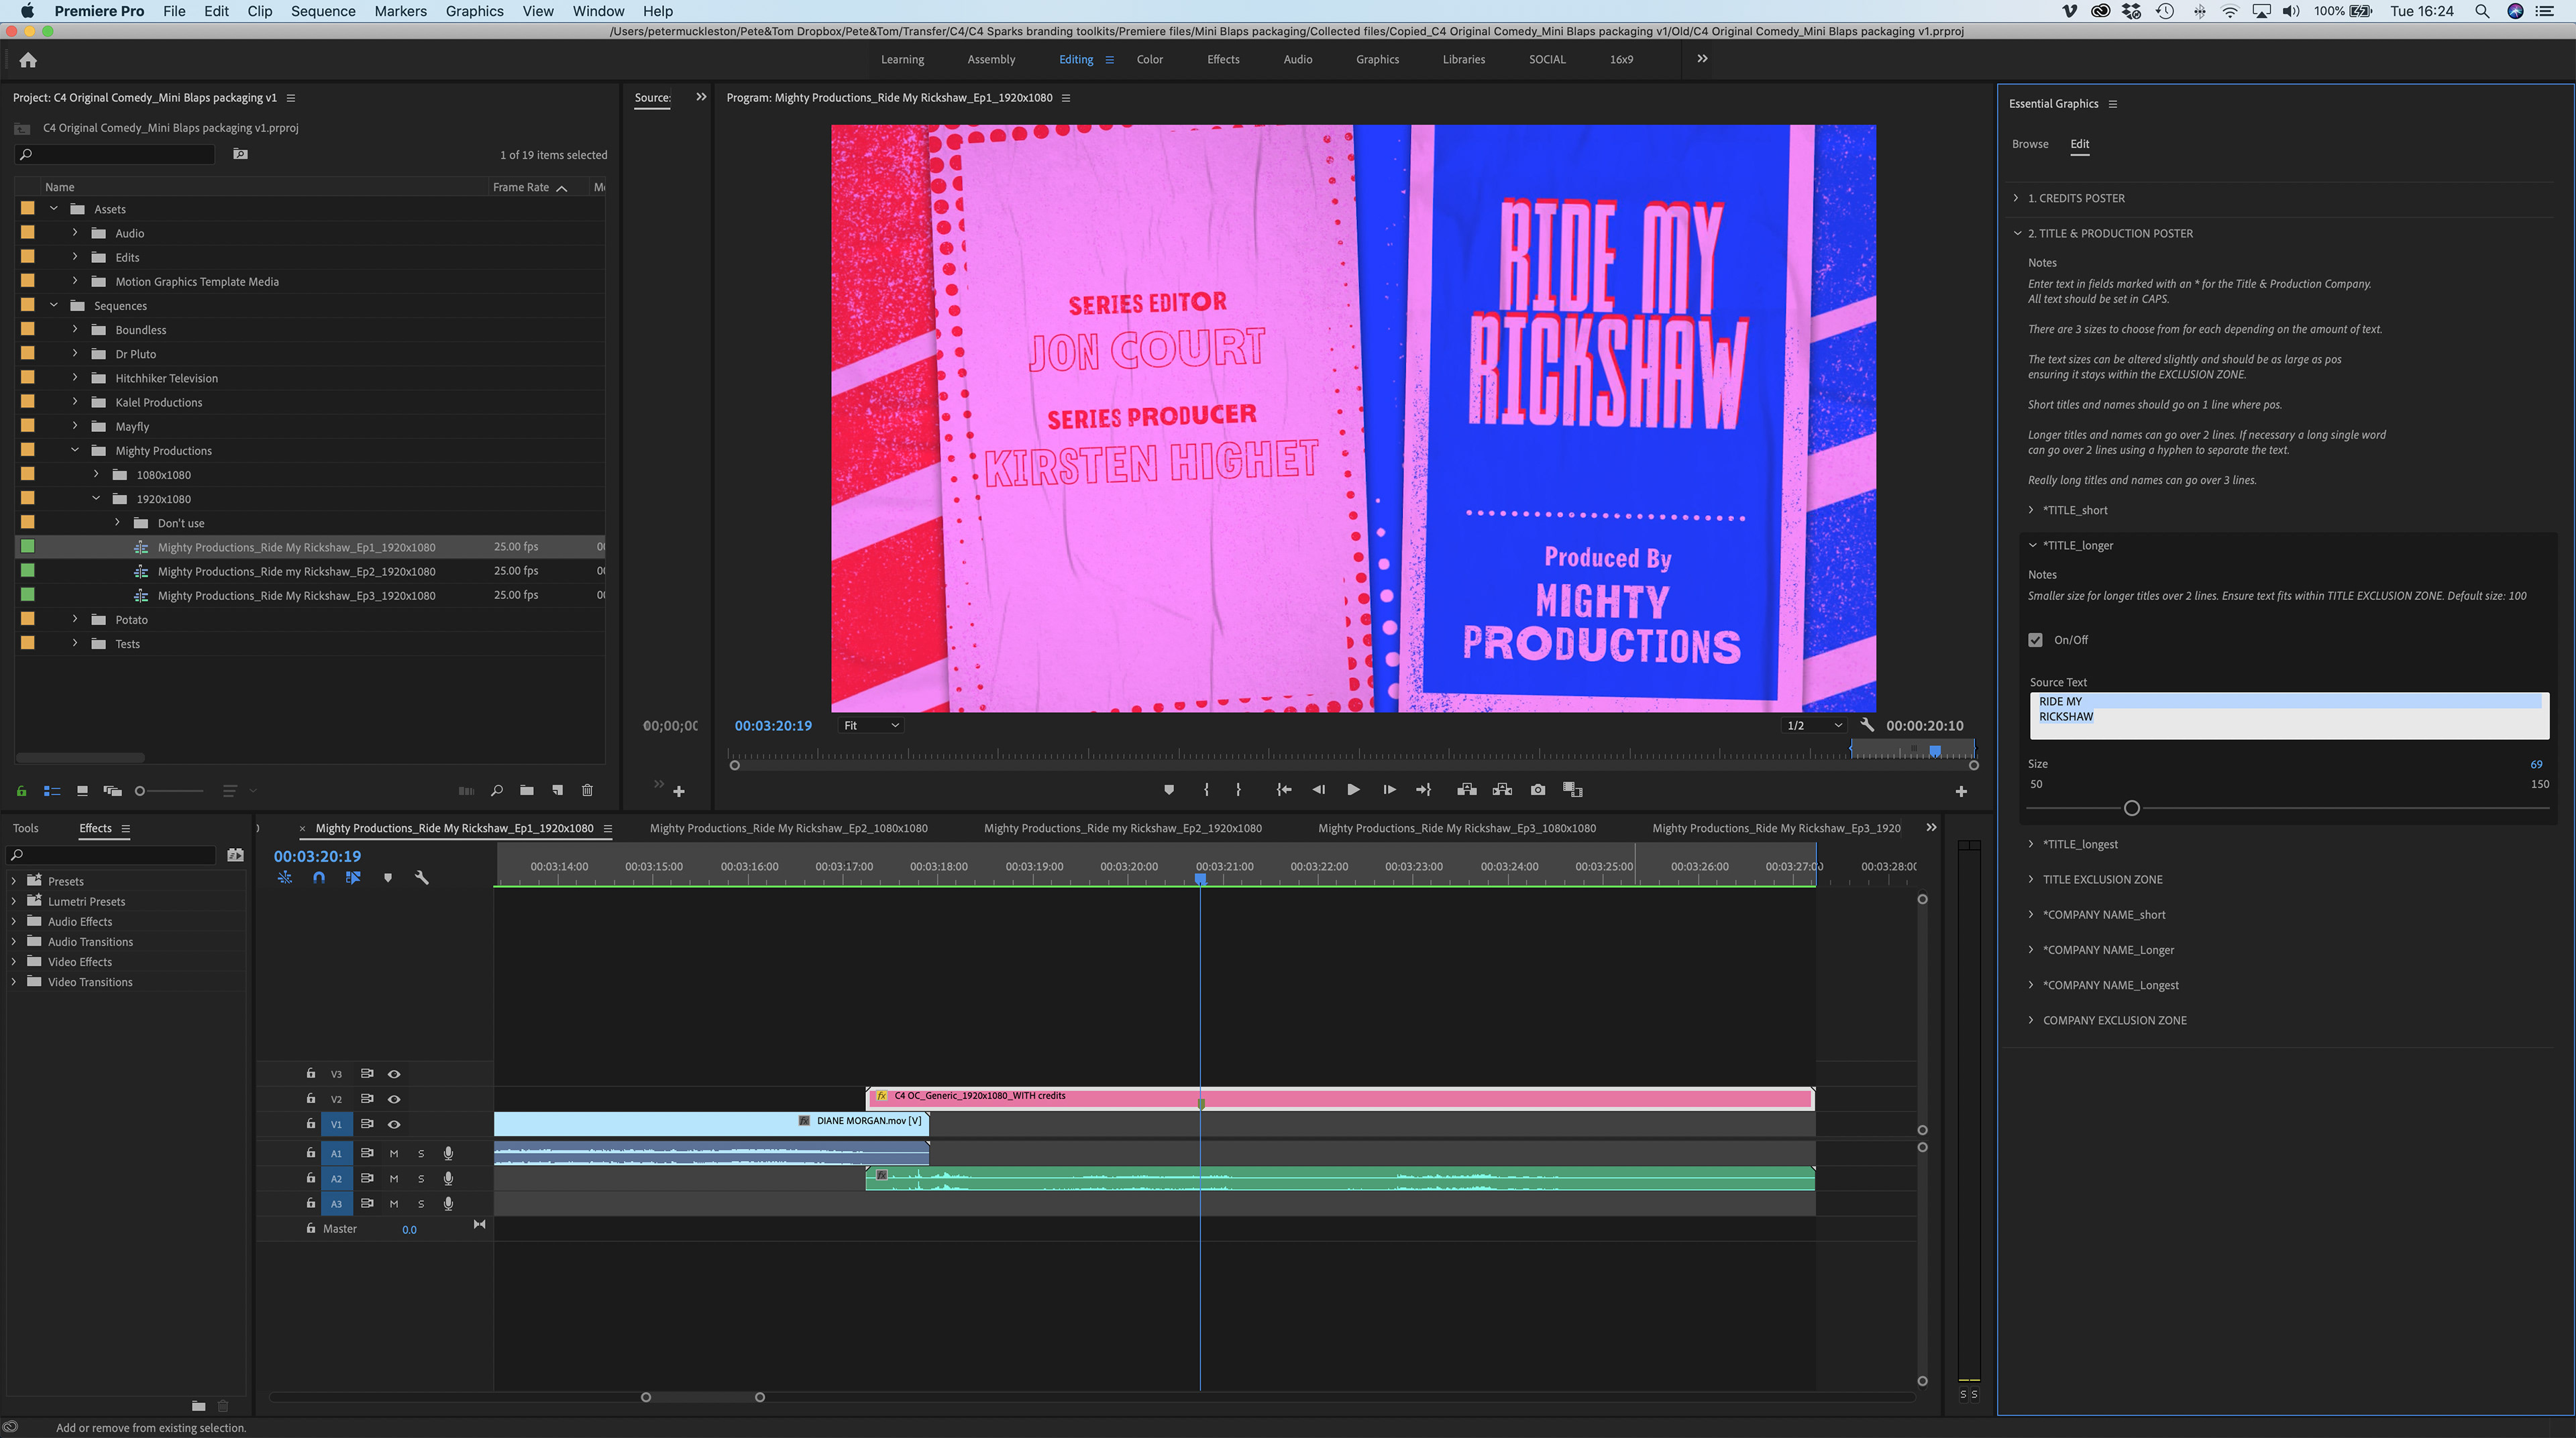
Task: Expand the *COMPANY NAME_short section
Action: 2031,914
